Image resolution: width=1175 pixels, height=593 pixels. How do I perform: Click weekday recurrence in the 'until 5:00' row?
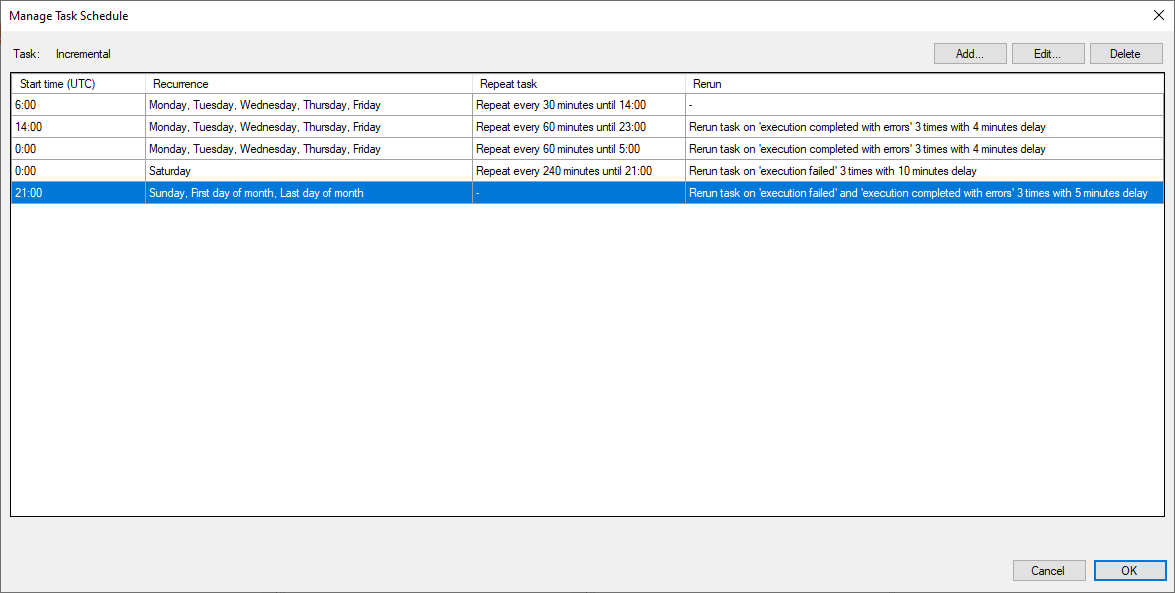click(x=309, y=149)
